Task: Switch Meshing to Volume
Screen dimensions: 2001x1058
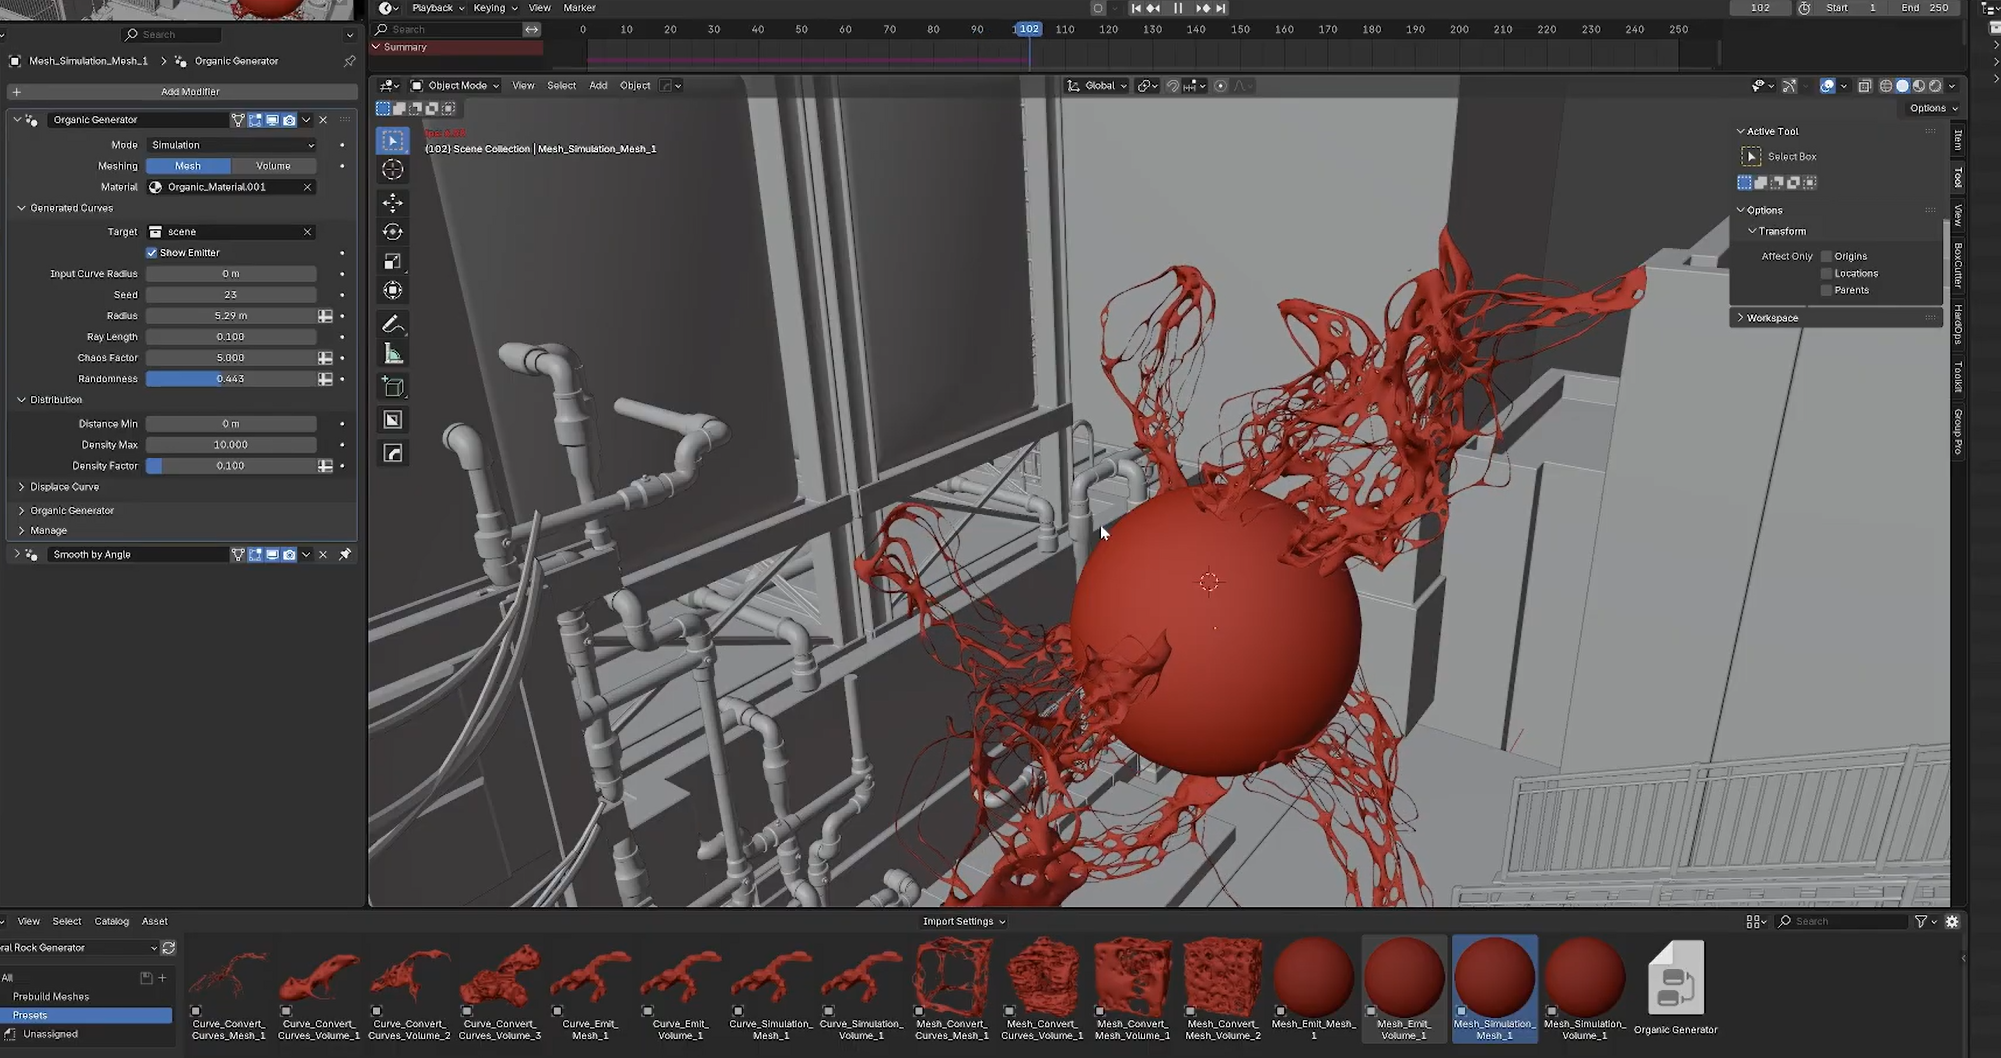Action: (x=273, y=166)
